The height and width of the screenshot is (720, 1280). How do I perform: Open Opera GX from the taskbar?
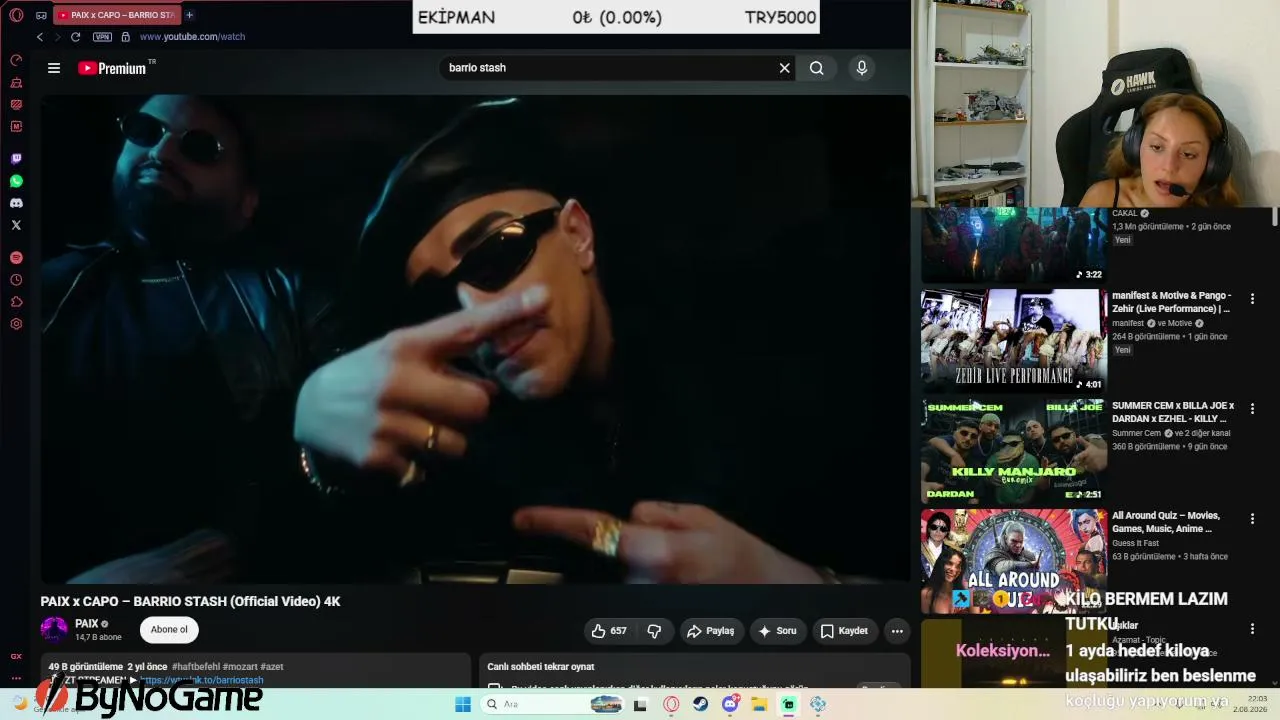pos(671,704)
